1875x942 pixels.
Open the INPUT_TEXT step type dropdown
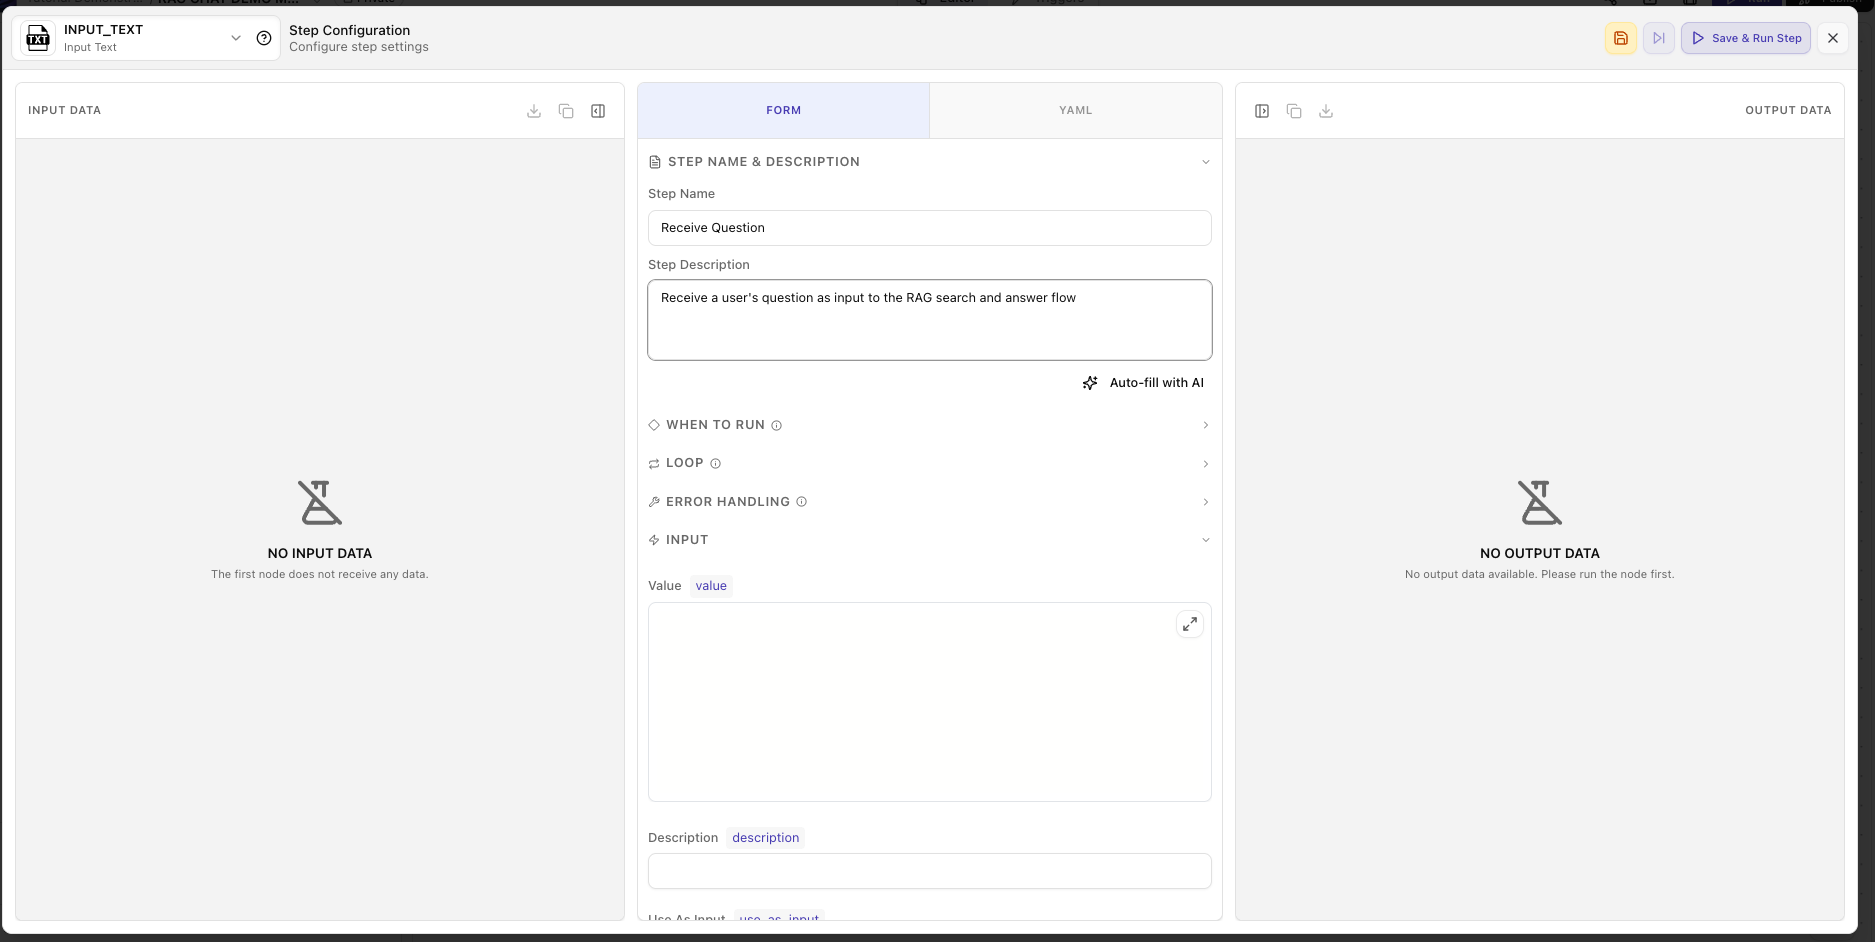click(236, 38)
